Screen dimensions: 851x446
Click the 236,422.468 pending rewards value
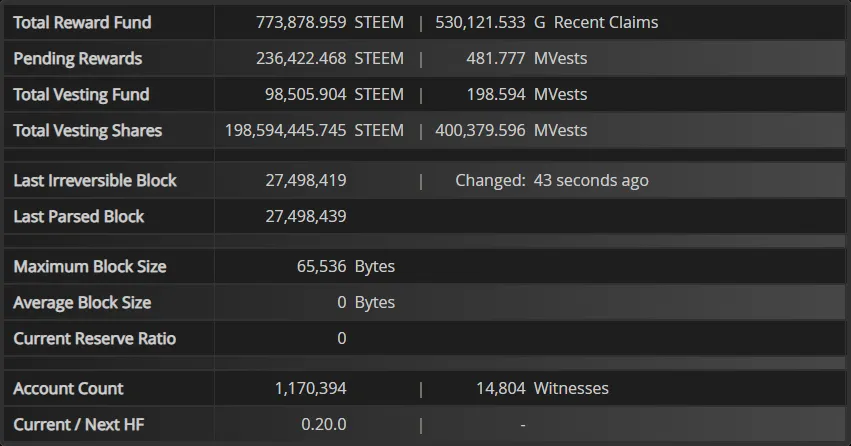[x=301, y=58]
